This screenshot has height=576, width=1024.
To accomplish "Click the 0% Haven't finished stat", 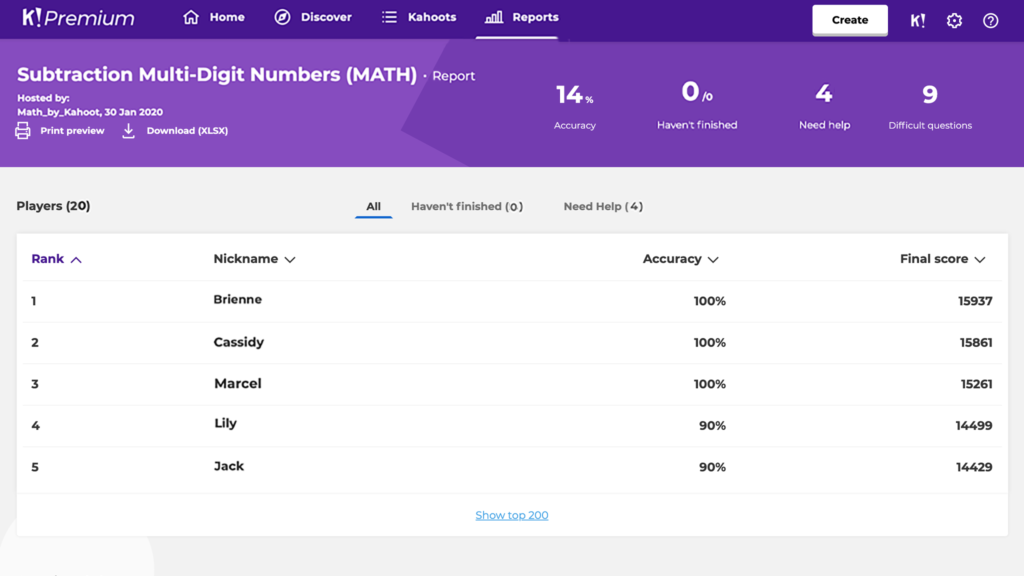I will coord(697,104).
